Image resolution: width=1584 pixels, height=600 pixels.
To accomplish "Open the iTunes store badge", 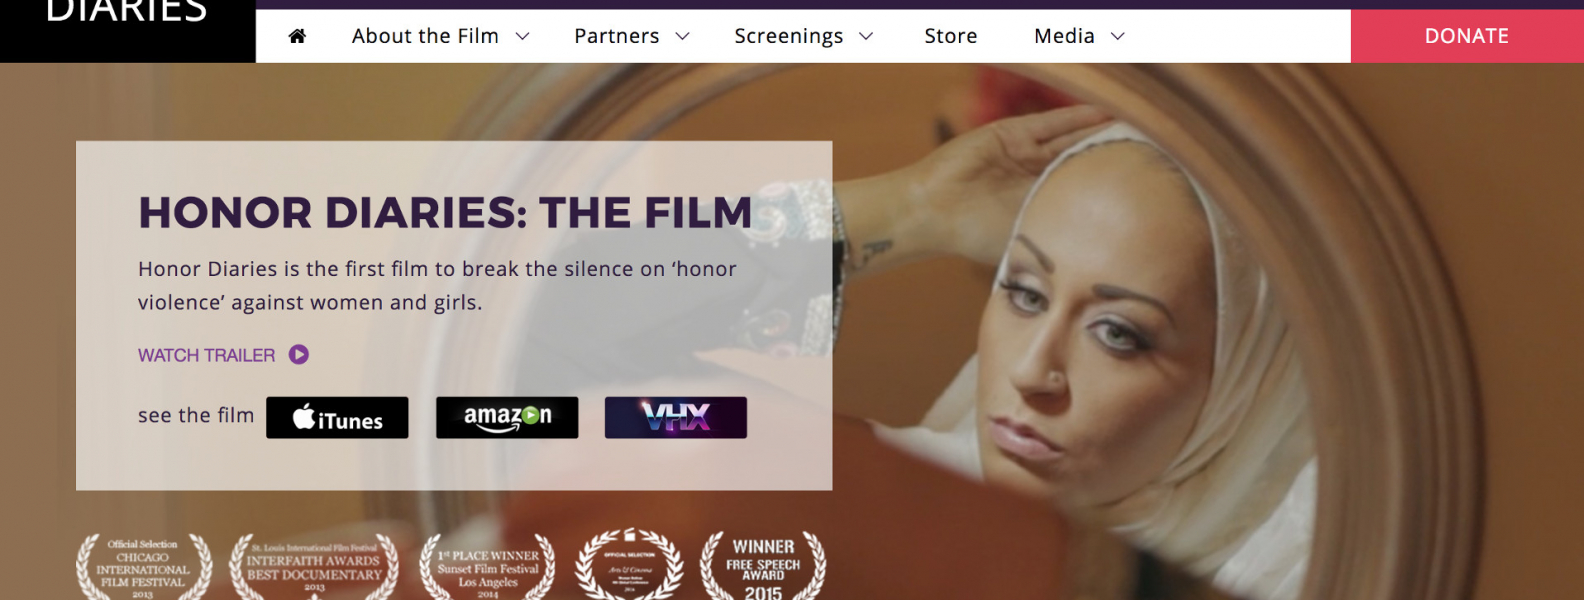I will (x=337, y=418).
